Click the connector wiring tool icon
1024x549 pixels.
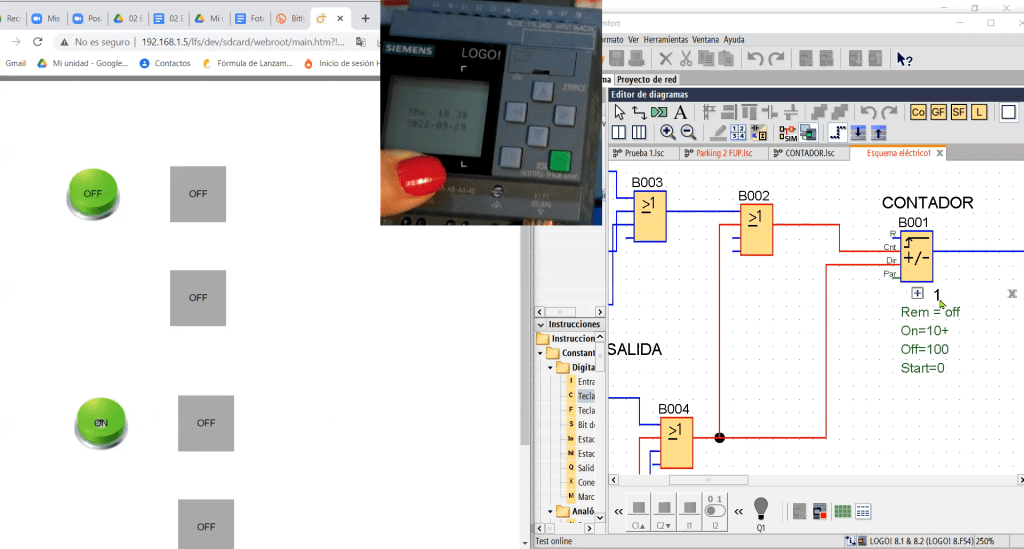coord(639,112)
